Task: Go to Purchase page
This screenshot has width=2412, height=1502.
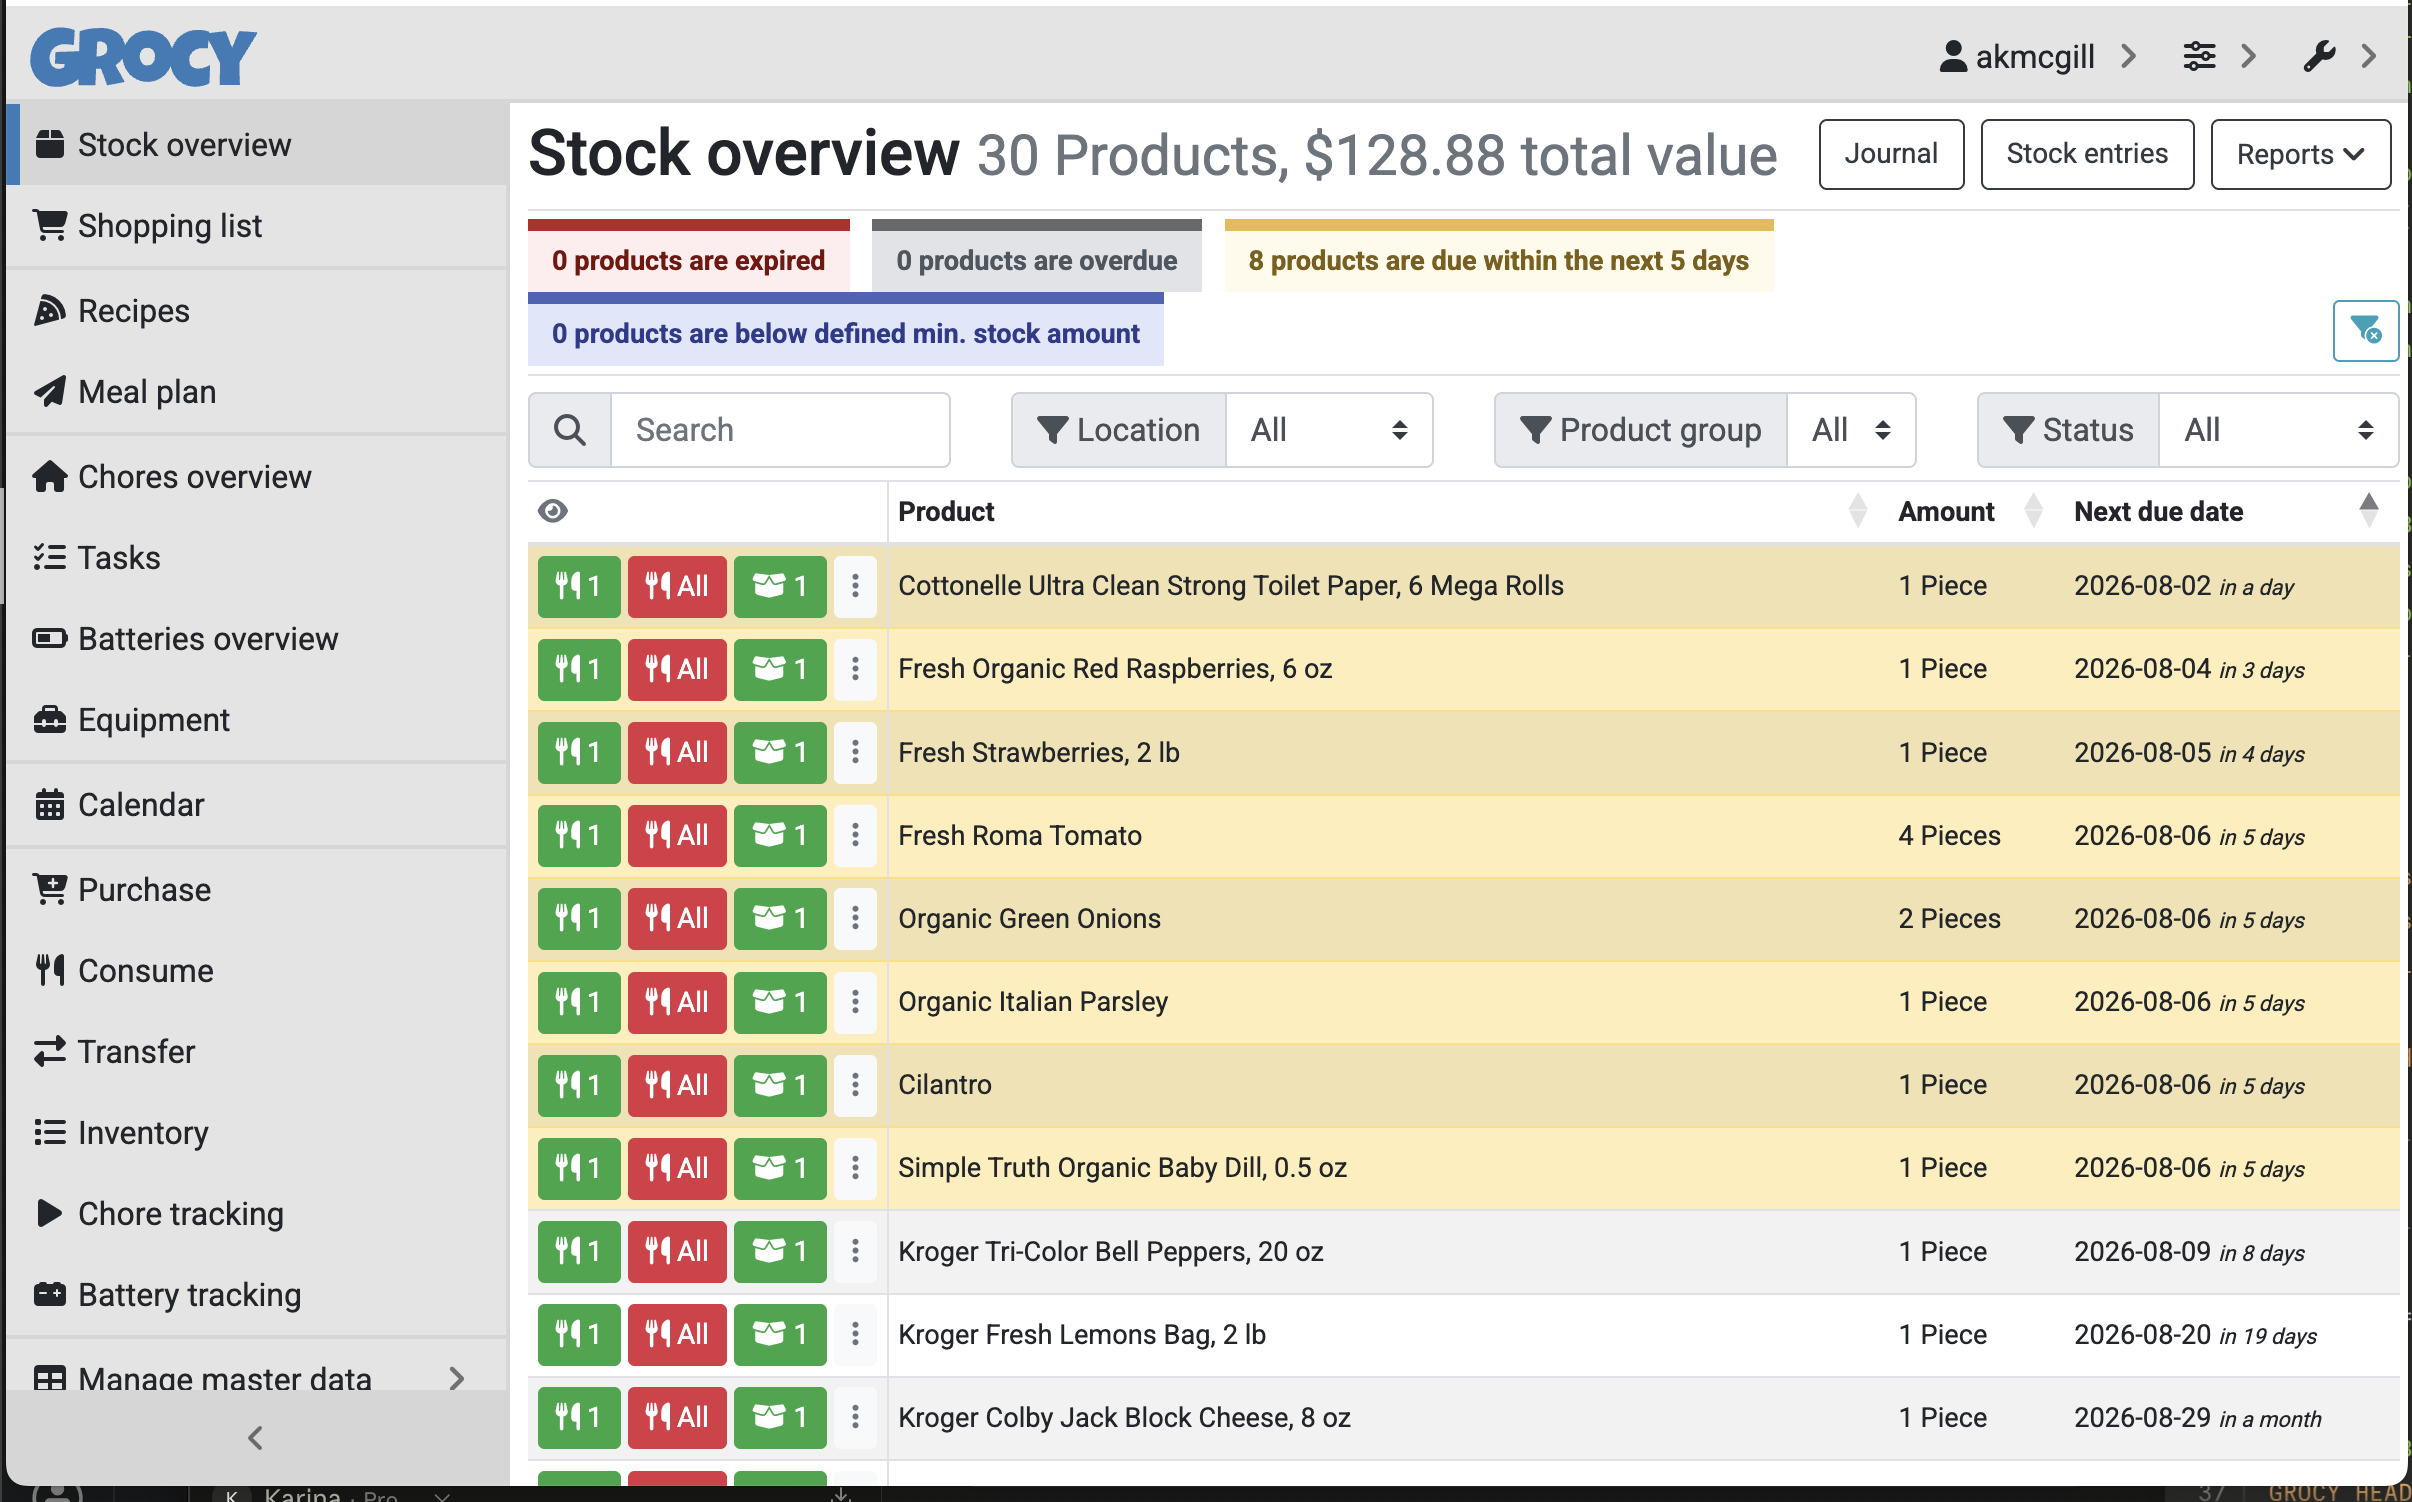Action: [256, 890]
